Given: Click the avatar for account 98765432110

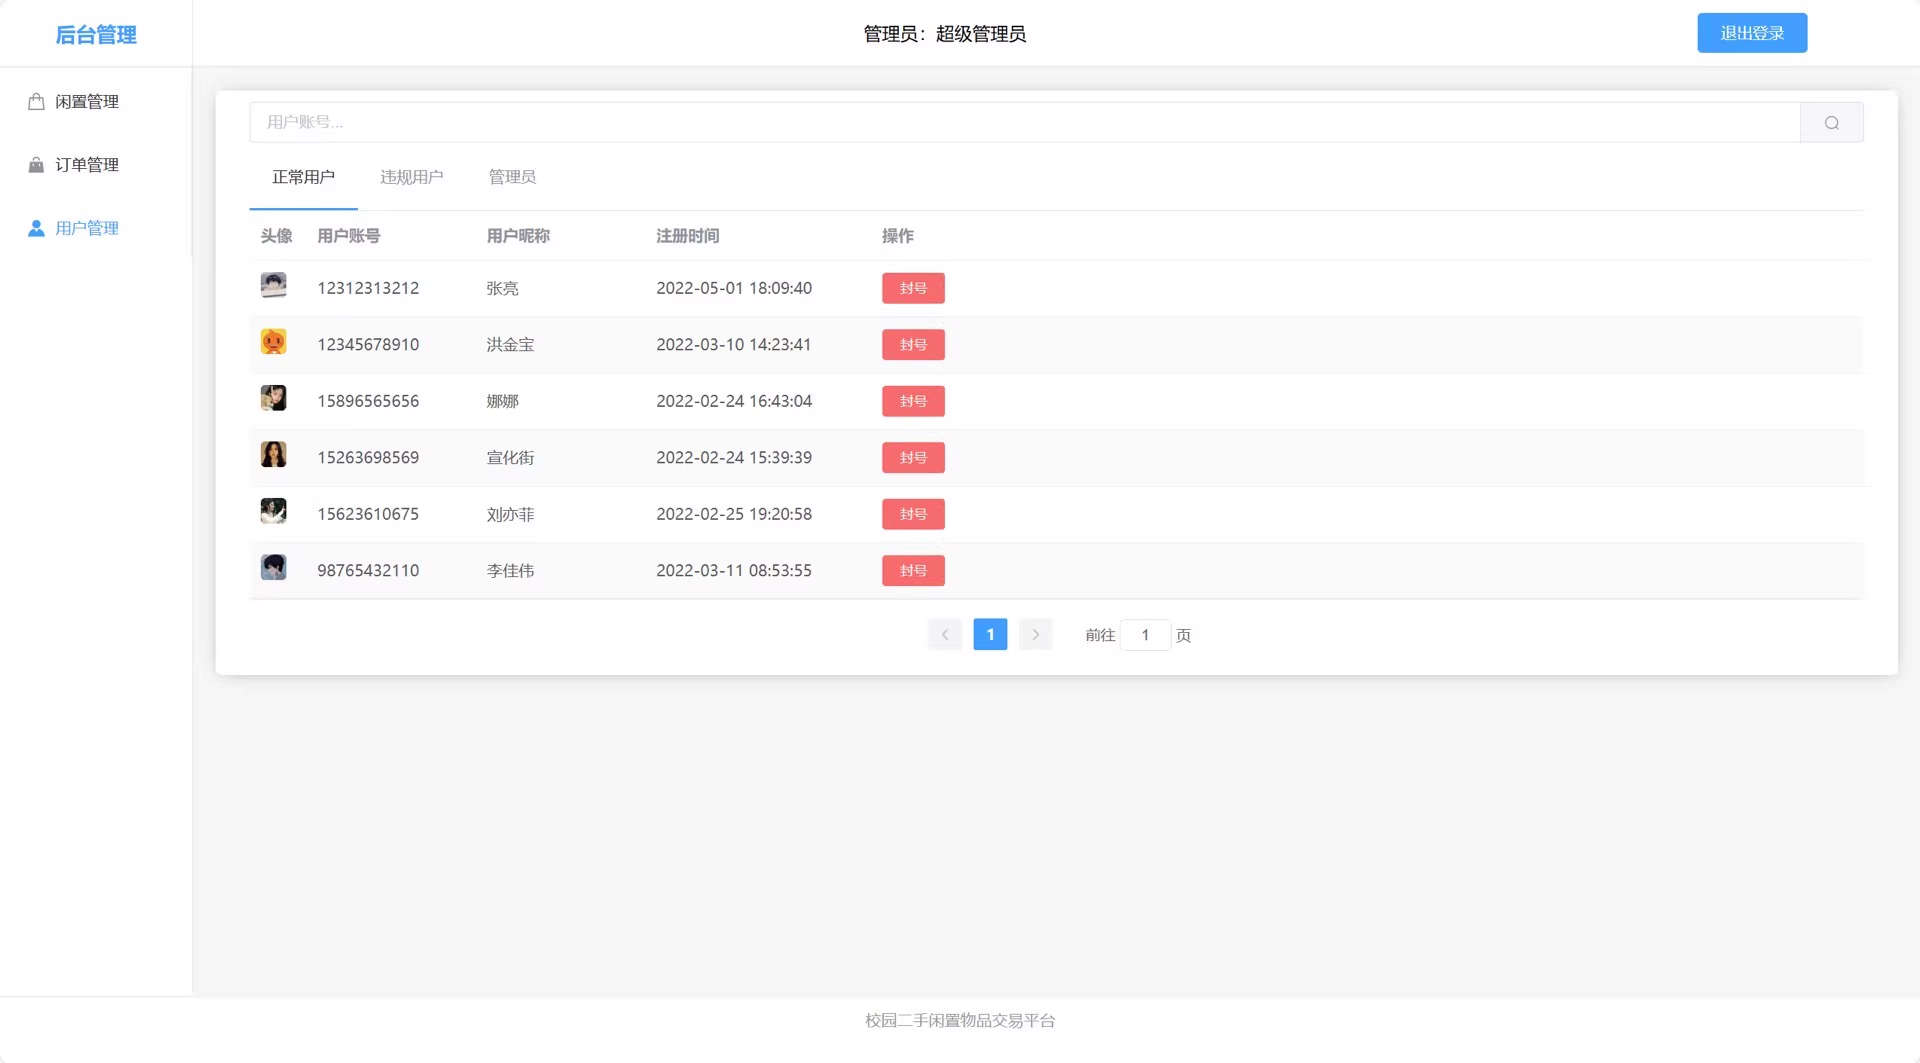Looking at the screenshot, I should point(273,568).
